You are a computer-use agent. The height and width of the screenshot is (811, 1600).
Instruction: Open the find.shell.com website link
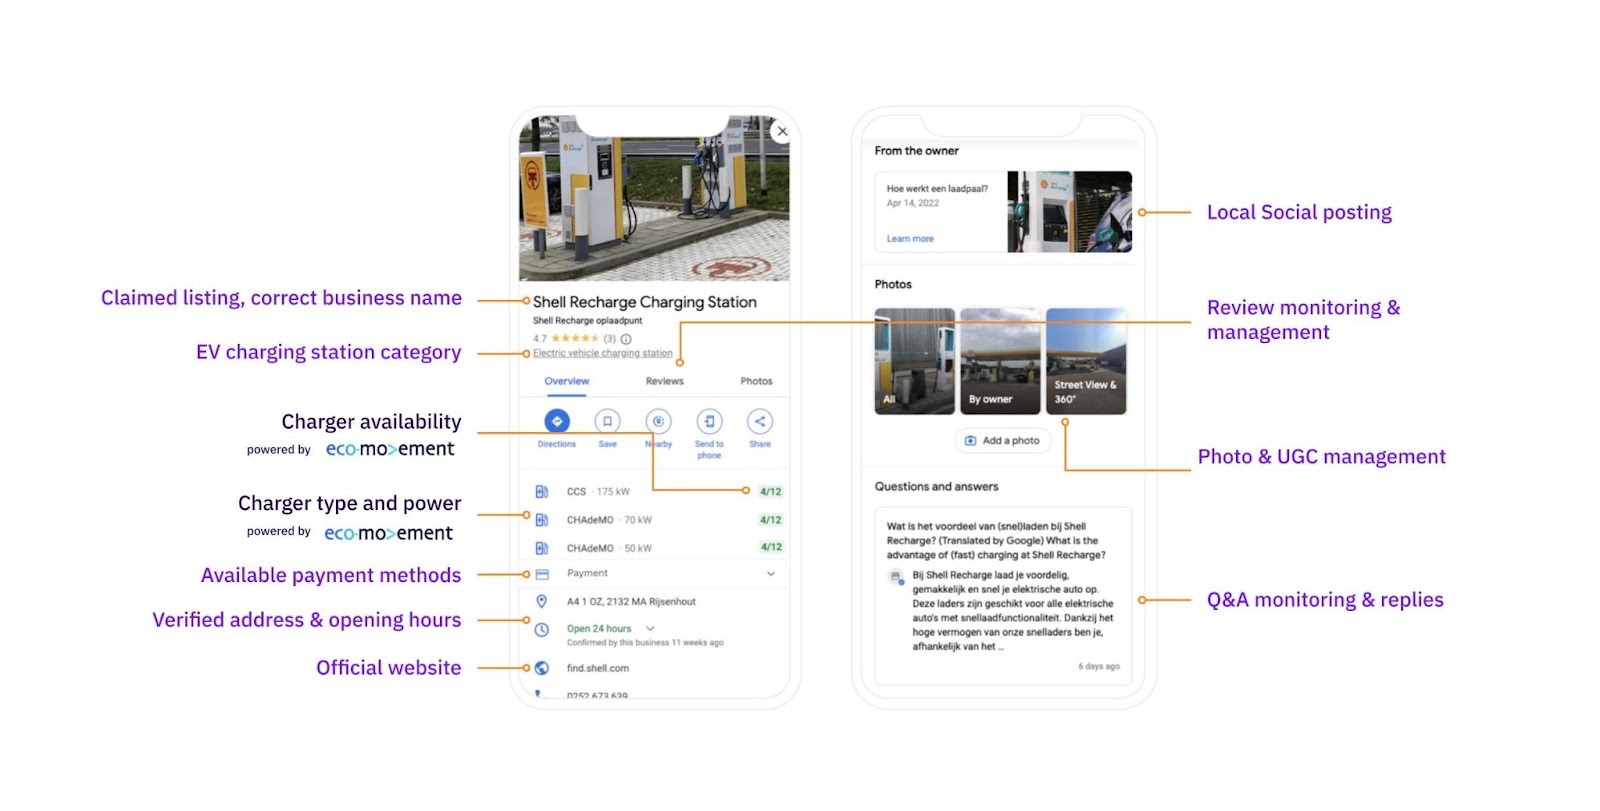click(597, 668)
